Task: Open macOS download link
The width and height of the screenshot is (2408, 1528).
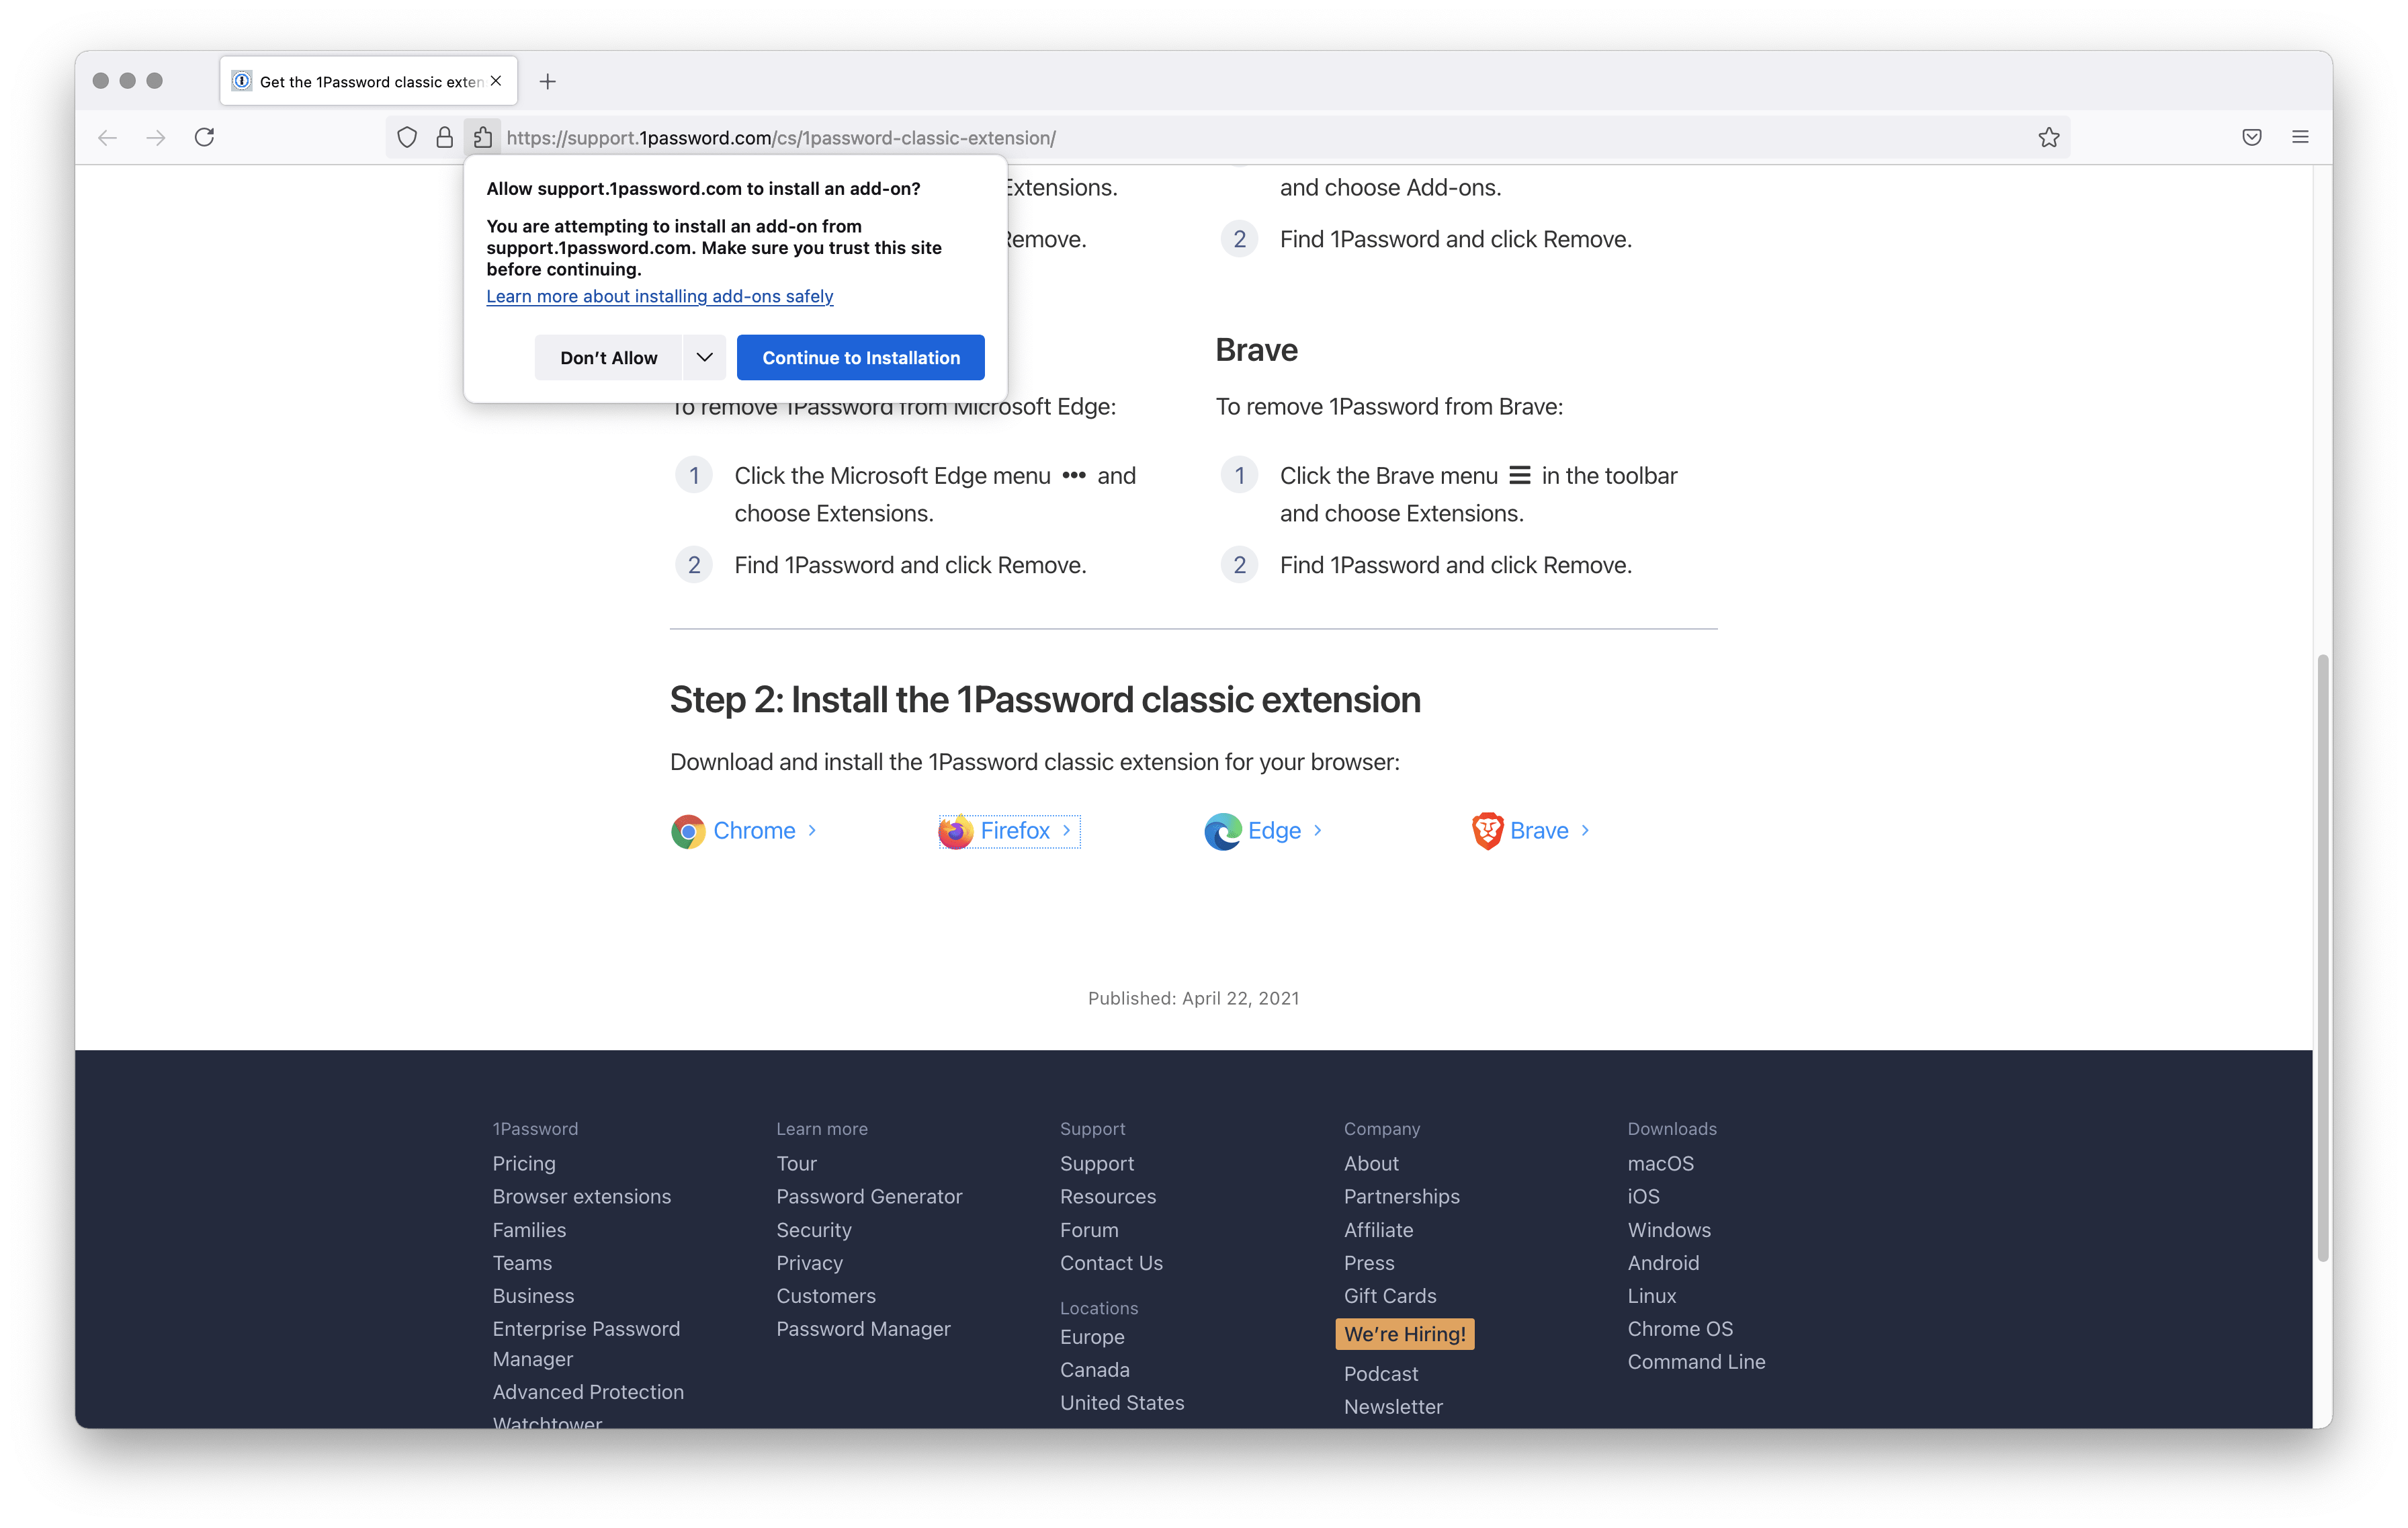Action: tap(1661, 1163)
